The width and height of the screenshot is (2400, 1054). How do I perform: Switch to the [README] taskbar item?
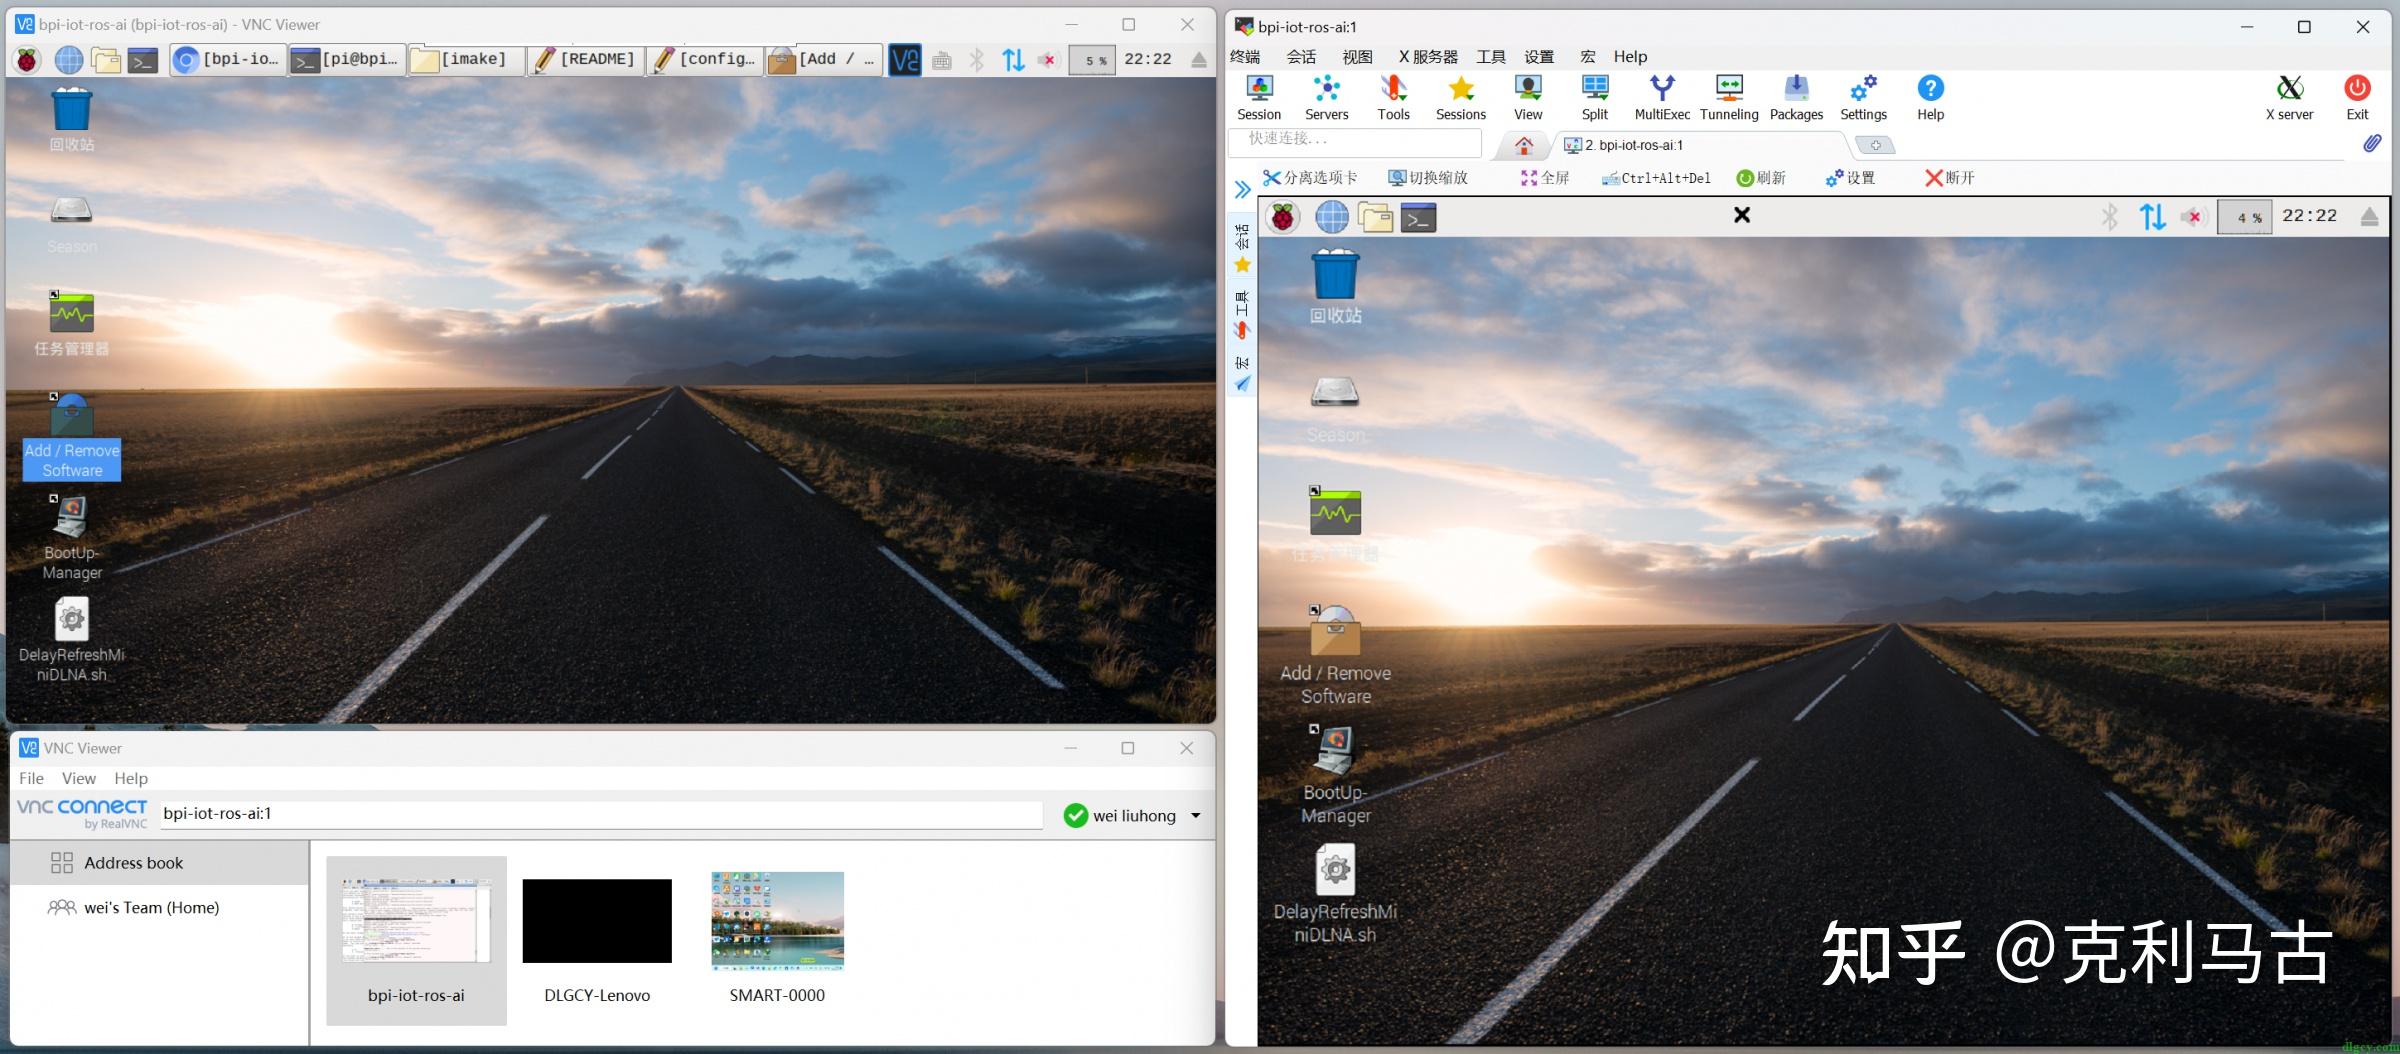coord(584,60)
